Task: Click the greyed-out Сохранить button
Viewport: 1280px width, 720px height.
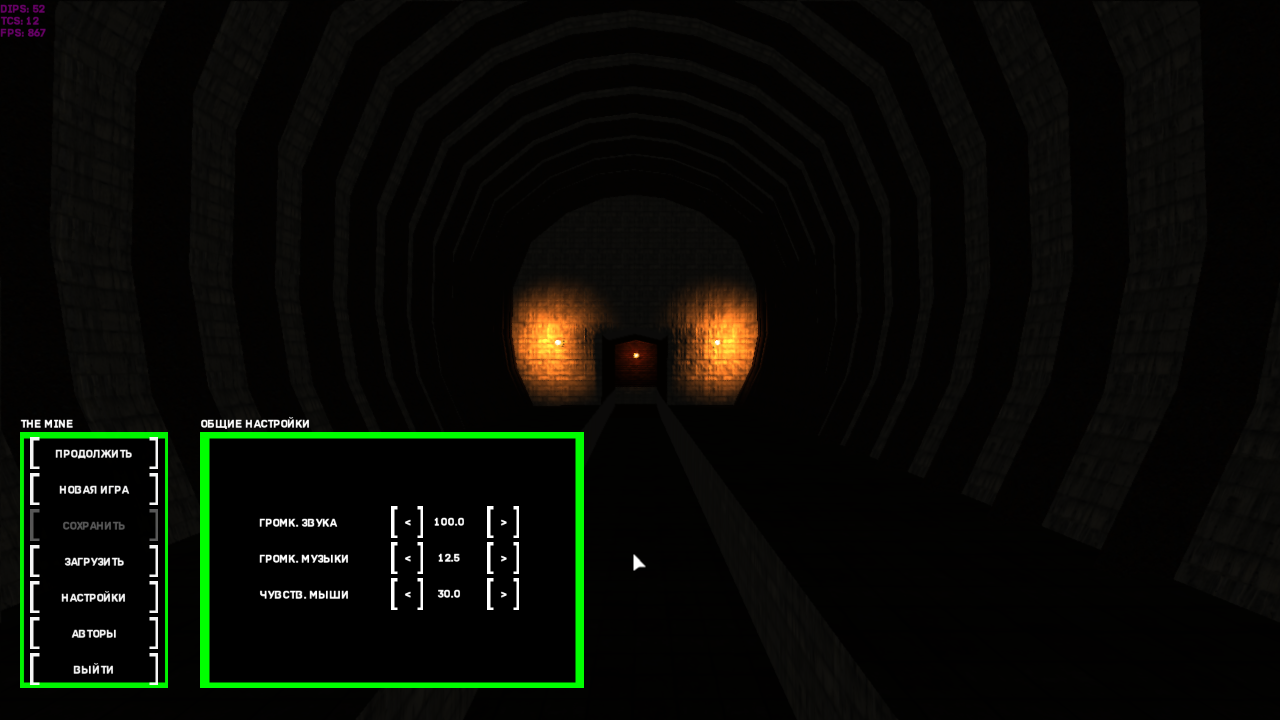Action: coord(94,525)
